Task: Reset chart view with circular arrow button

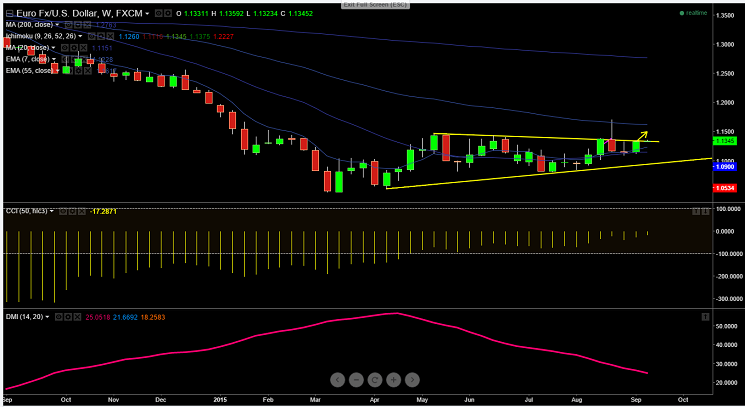Action: point(375,379)
